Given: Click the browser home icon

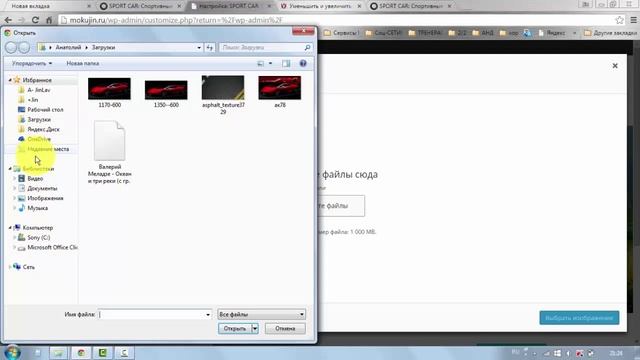Looking at the screenshot, I should (x=49, y=20).
